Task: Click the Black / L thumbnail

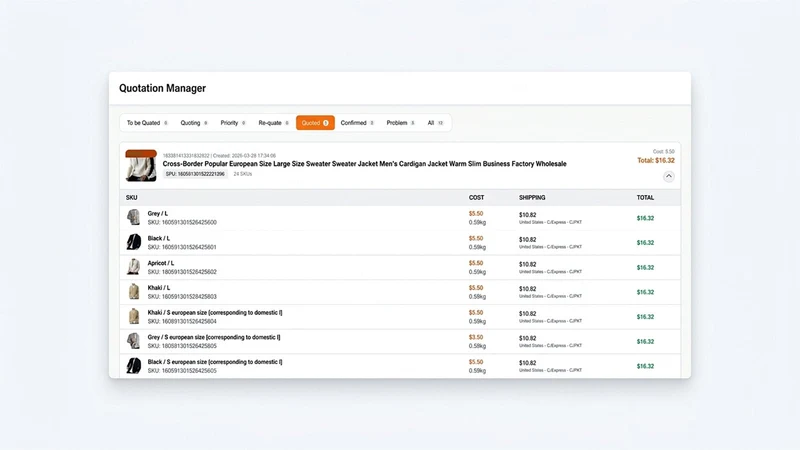Action: point(134,242)
